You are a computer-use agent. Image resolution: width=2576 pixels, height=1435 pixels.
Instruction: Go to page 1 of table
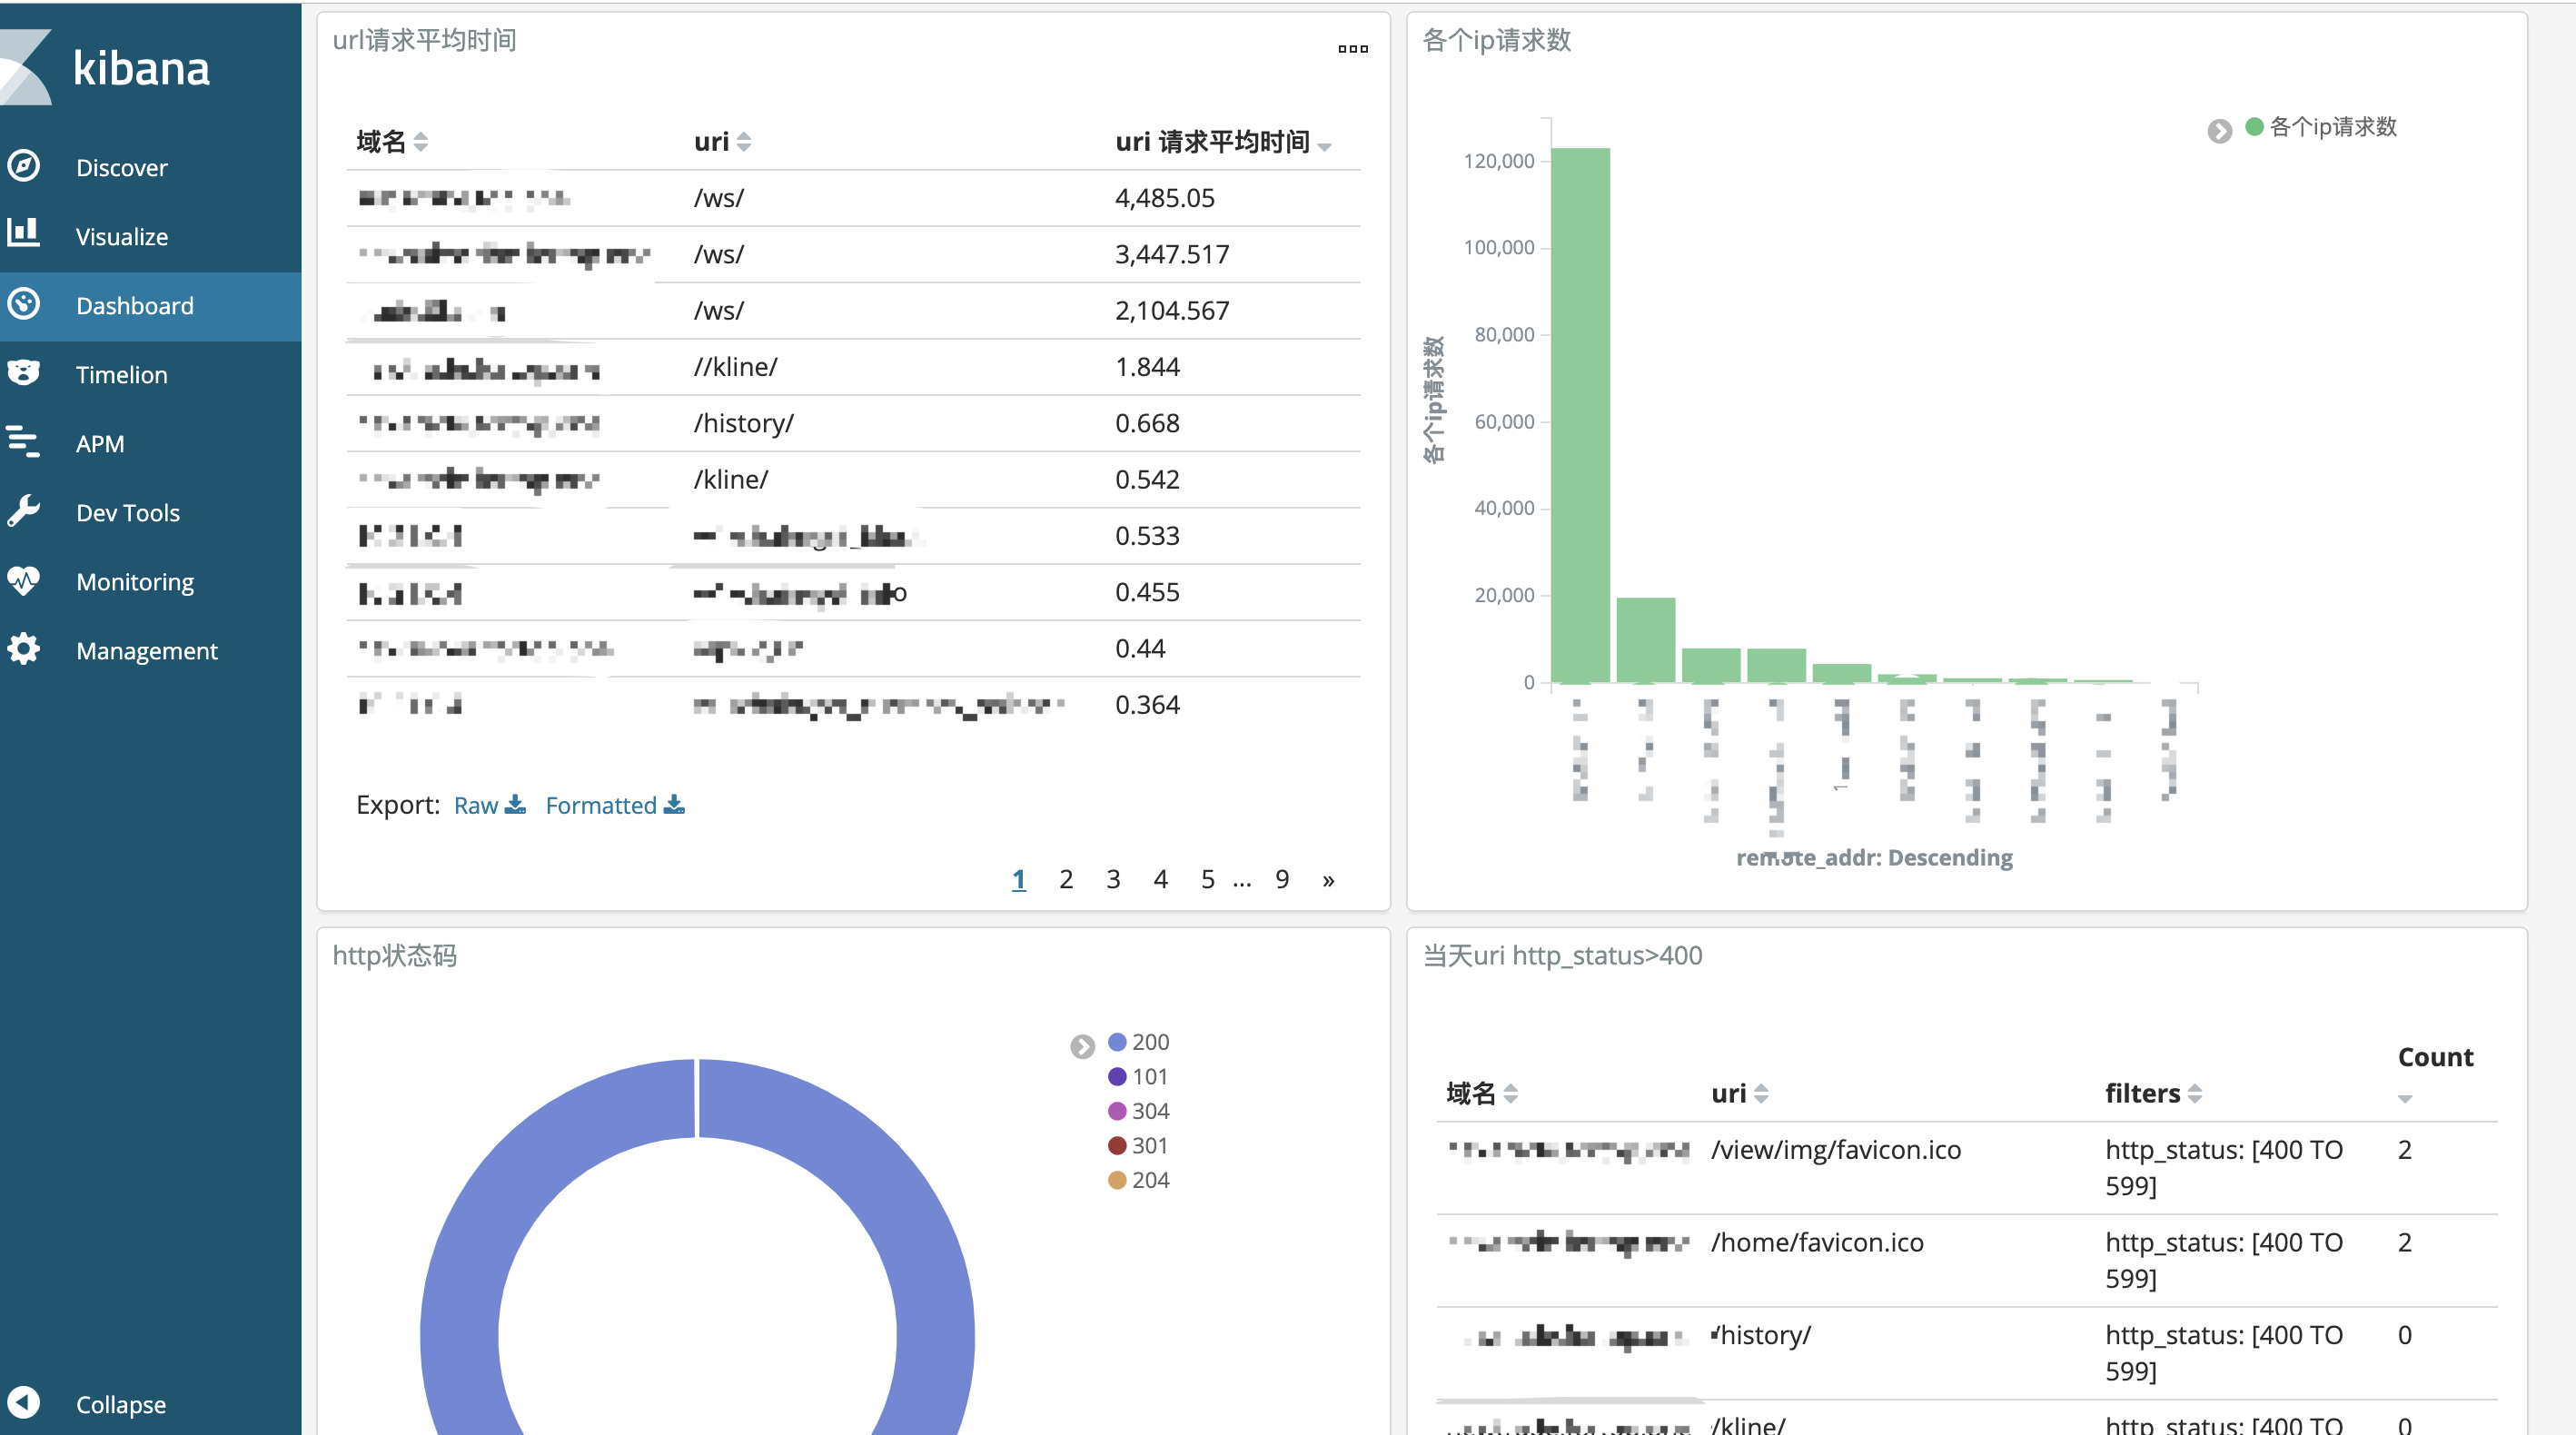tap(1019, 879)
